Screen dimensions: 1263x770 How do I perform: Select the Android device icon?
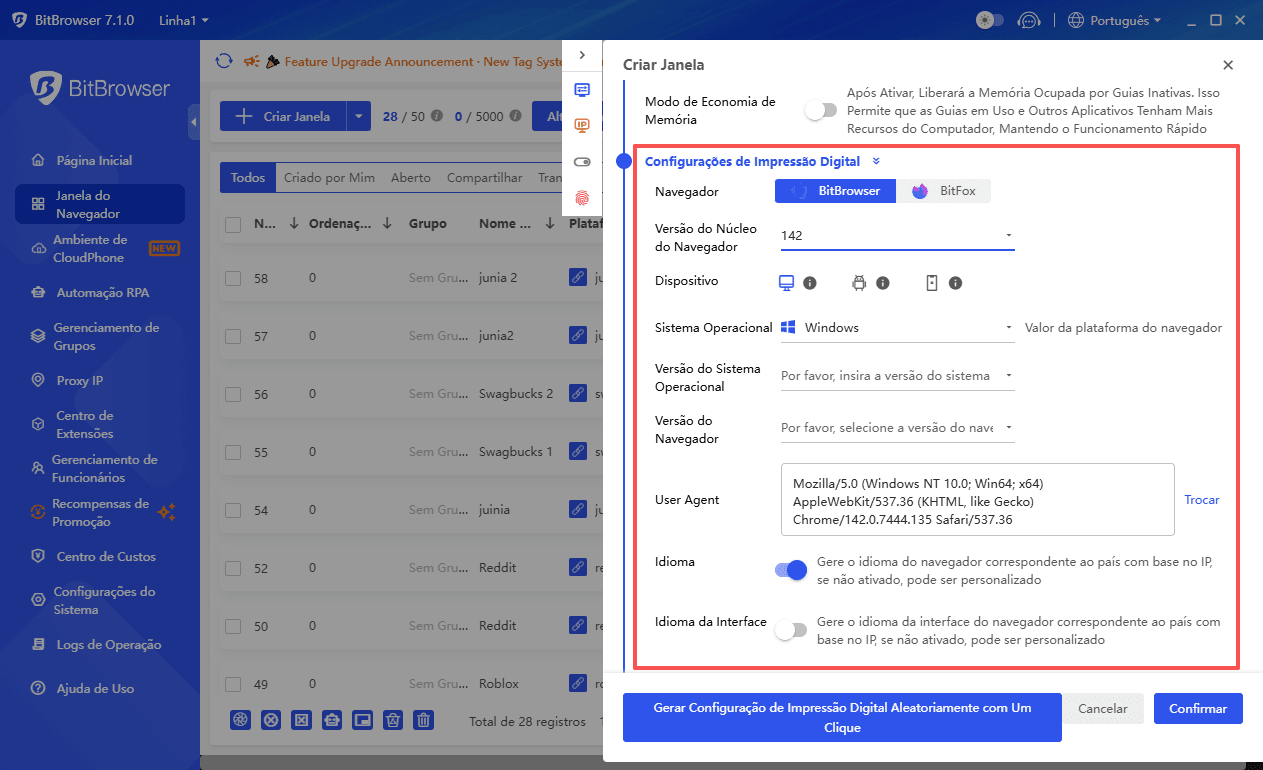(858, 283)
